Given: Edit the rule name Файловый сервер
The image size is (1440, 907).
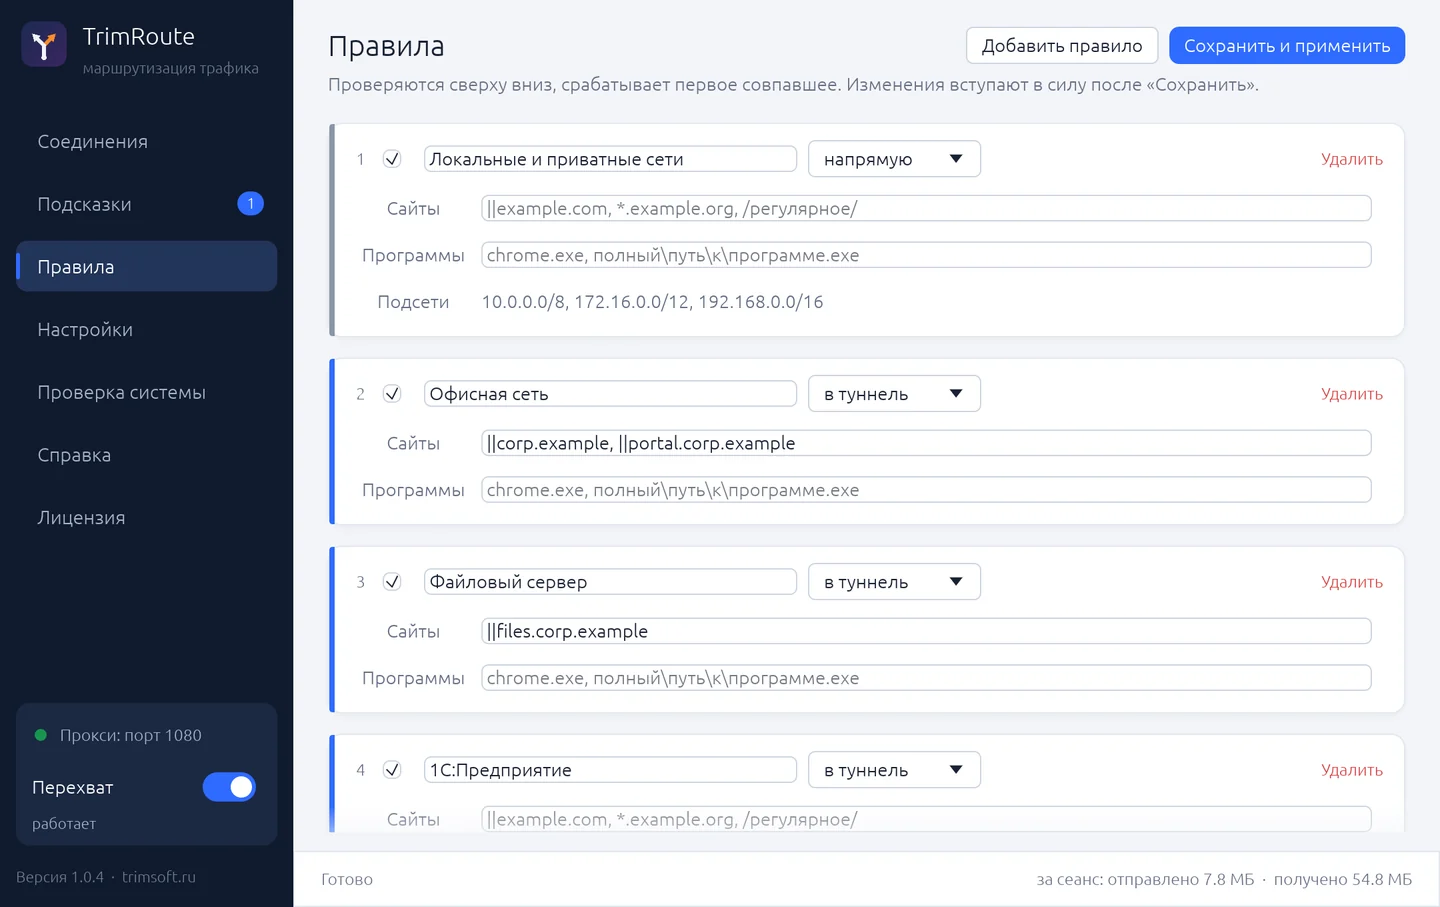Looking at the screenshot, I should pos(610,582).
